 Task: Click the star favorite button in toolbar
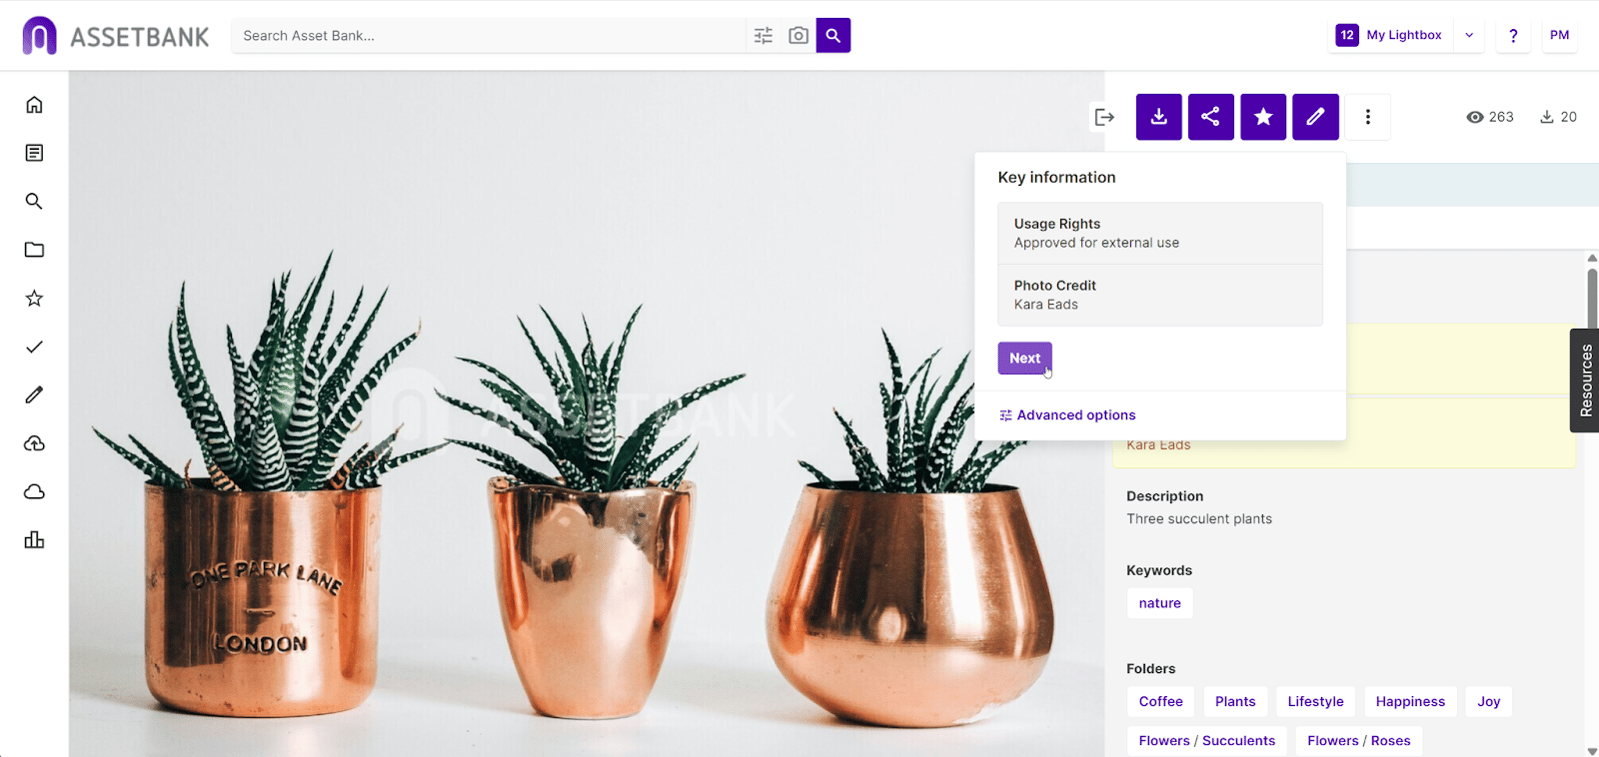pyautogui.click(x=1263, y=117)
